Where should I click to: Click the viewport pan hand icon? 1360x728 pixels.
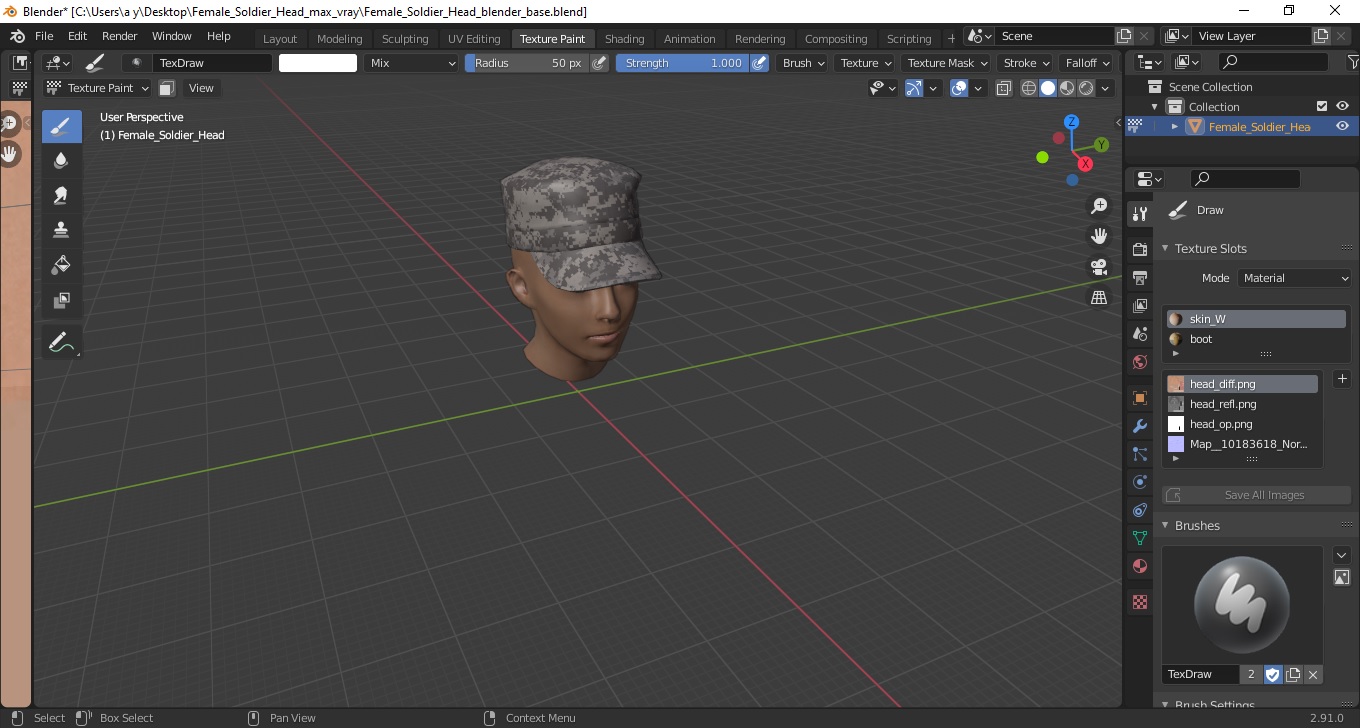(1099, 236)
